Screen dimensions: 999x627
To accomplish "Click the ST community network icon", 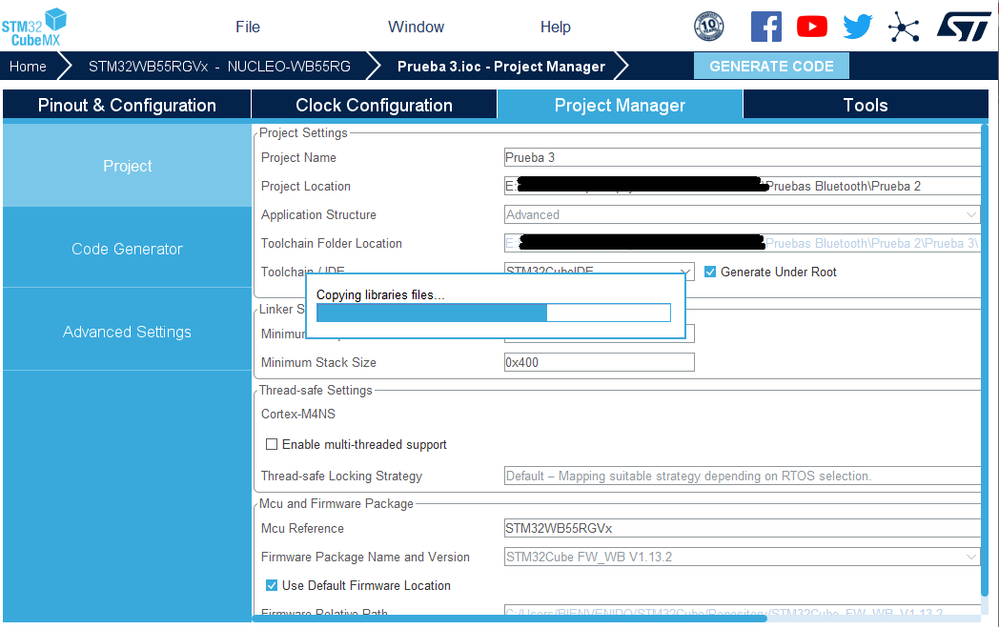I will click(903, 27).
